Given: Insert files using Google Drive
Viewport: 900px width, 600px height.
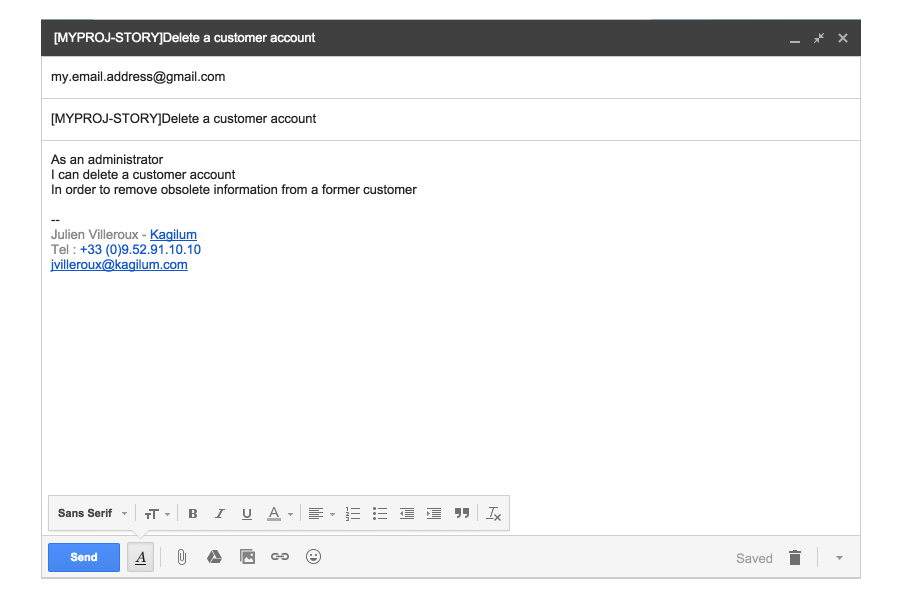Looking at the screenshot, I should [214, 556].
